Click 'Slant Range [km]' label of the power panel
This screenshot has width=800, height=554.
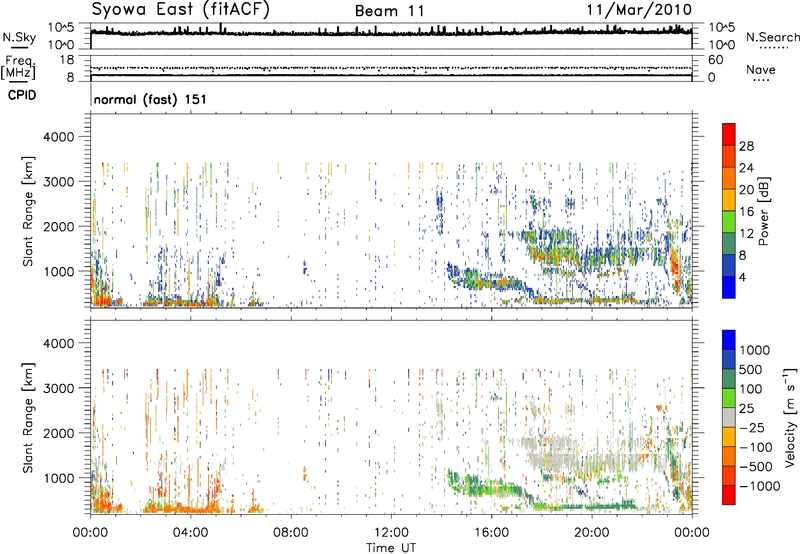point(28,211)
